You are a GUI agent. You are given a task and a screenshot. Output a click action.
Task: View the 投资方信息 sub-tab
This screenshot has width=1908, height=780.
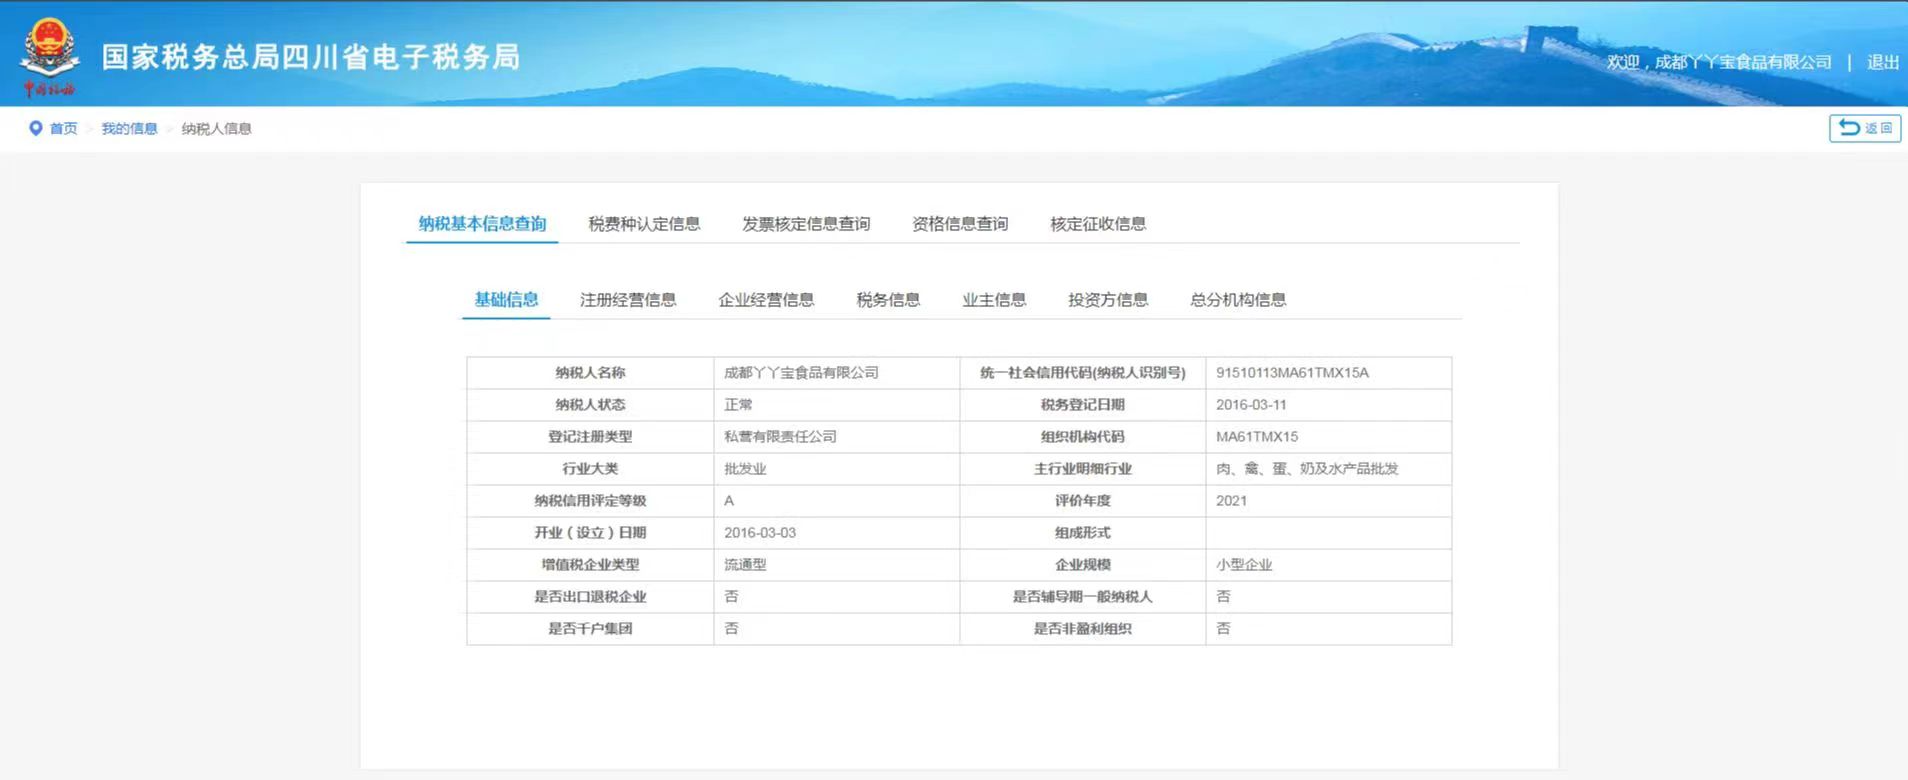click(1107, 300)
